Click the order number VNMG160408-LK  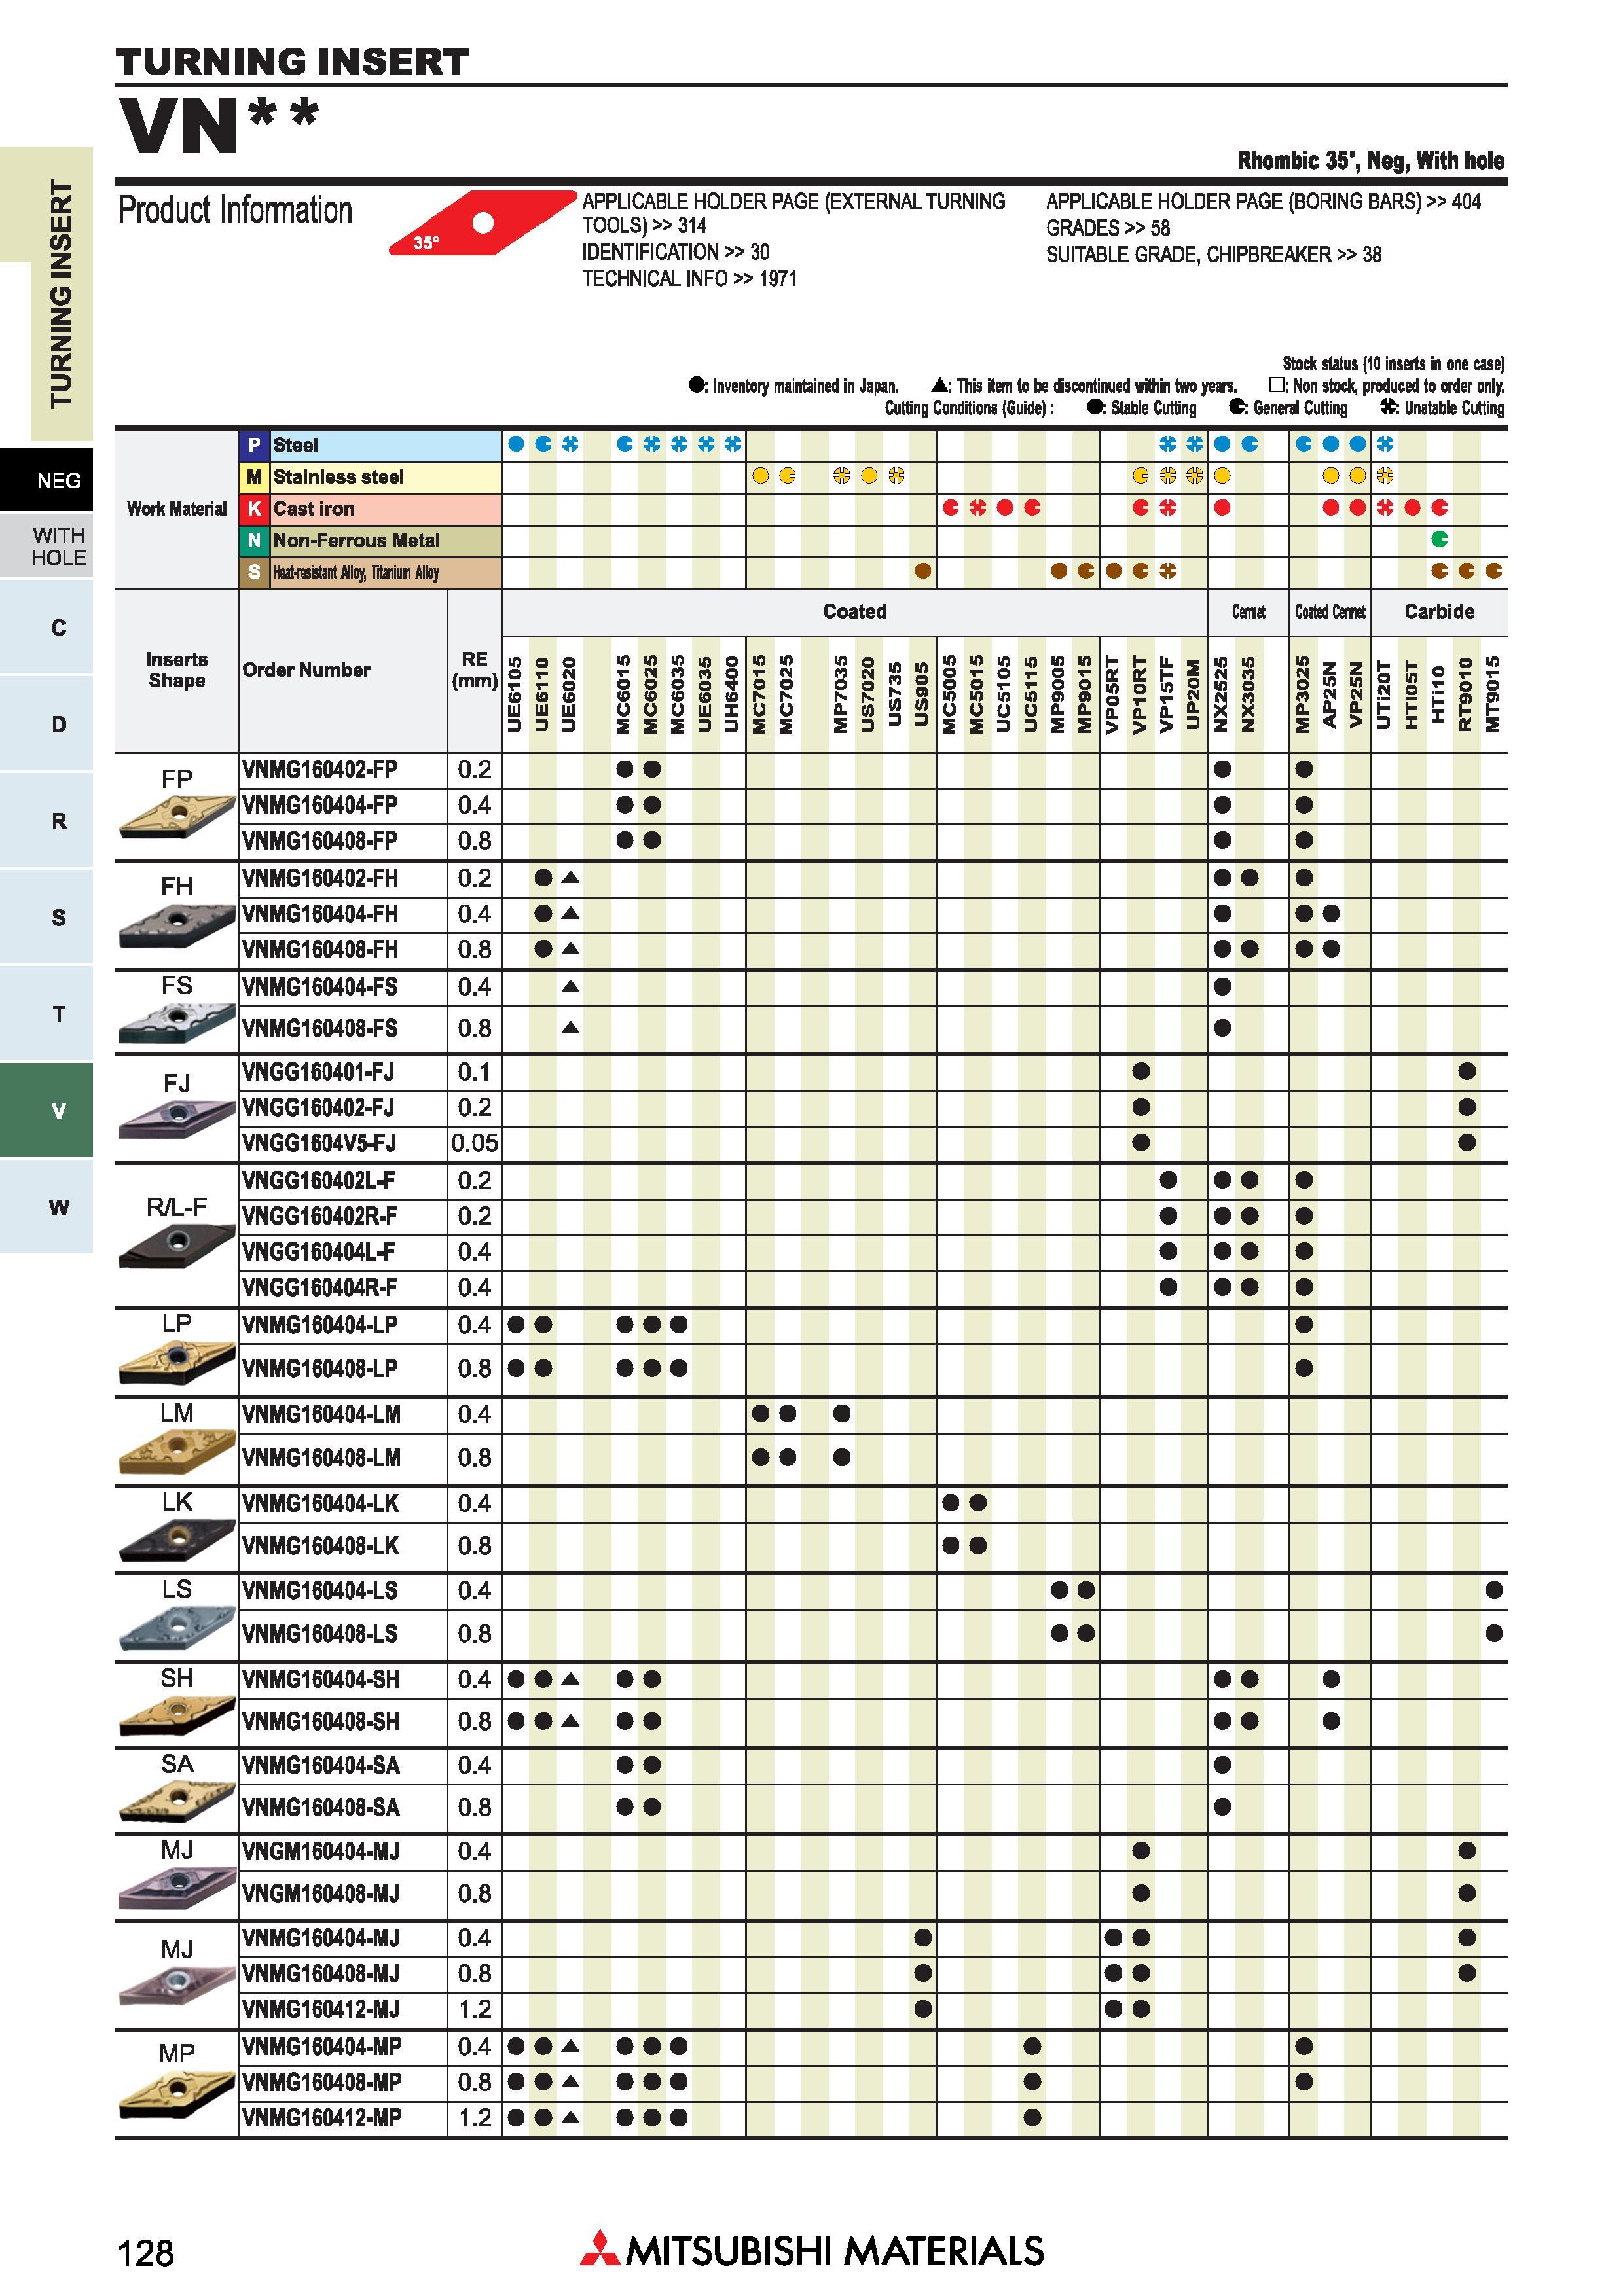coord(321,1547)
